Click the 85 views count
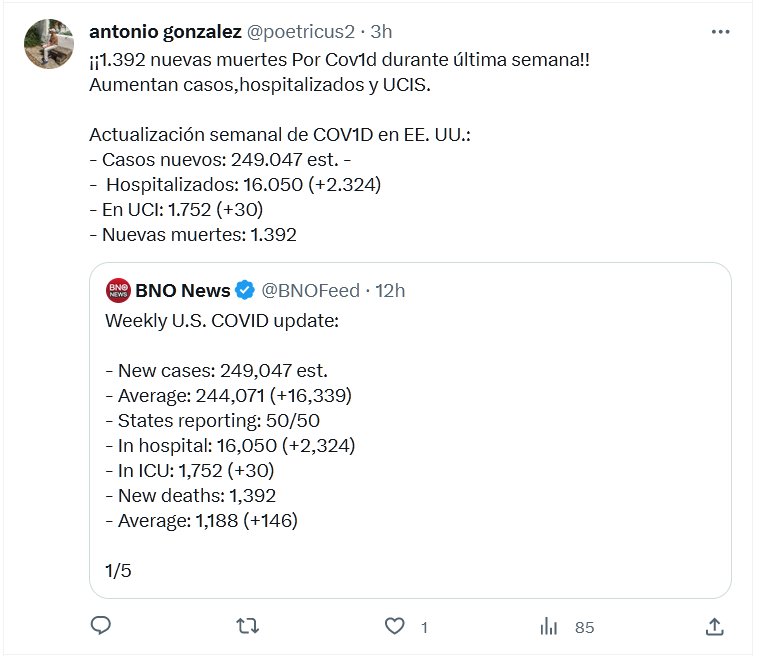This screenshot has height=656, width=764. pyautogui.click(x=585, y=627)
